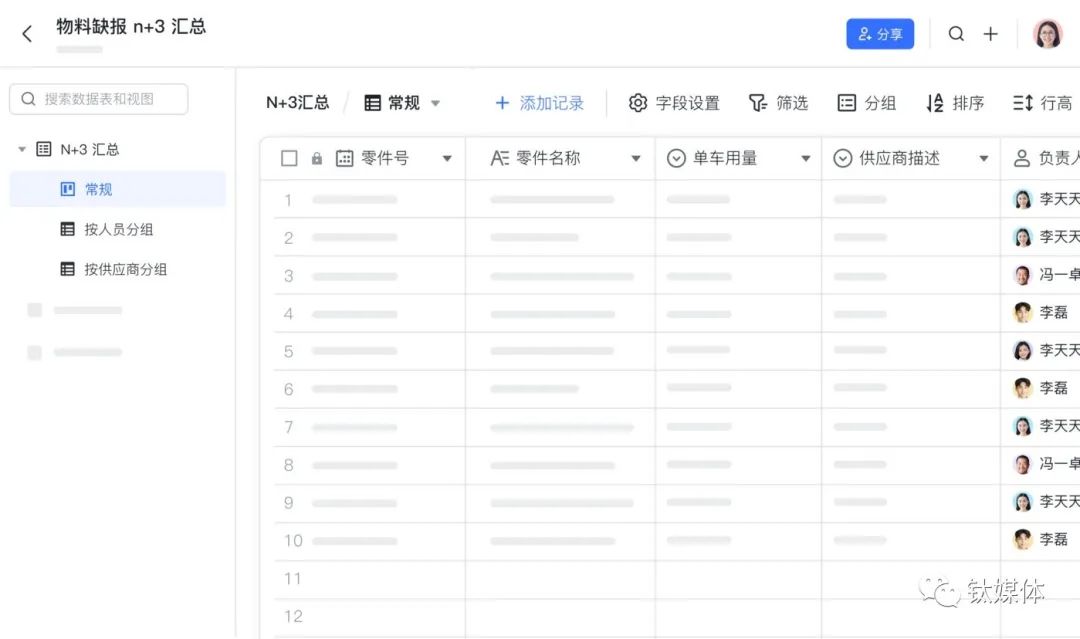Image resolution: width=1080 pixels, height=639 pixels.
Task: Collapse the N+3 汇总 tree node
Action: [22, 149]
